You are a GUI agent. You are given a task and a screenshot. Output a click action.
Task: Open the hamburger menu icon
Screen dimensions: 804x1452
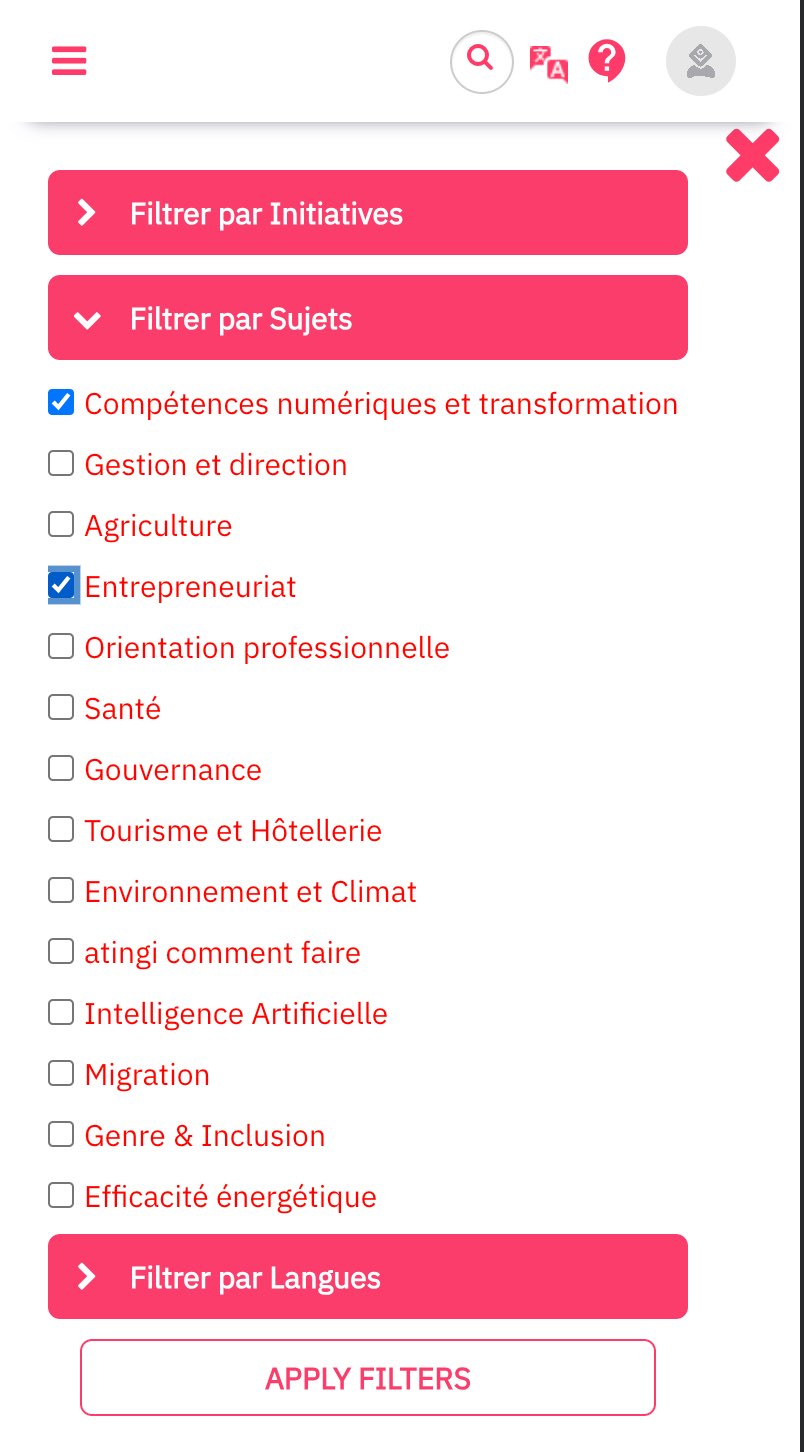(69, 61)
